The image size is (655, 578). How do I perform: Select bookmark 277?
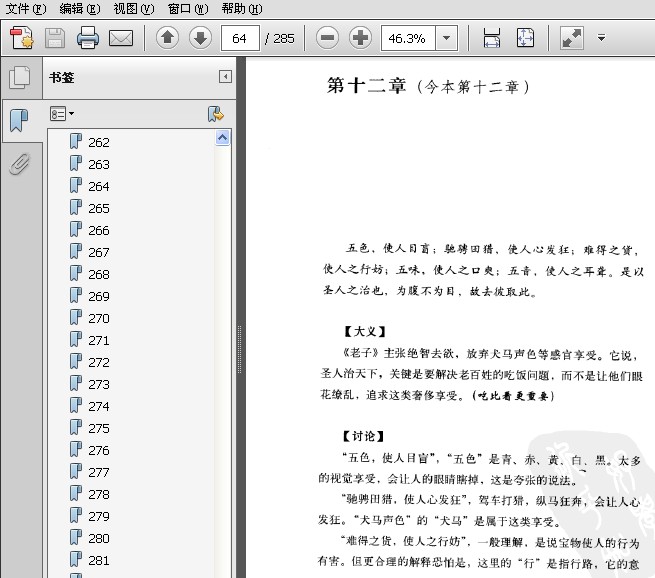point(99,472)
